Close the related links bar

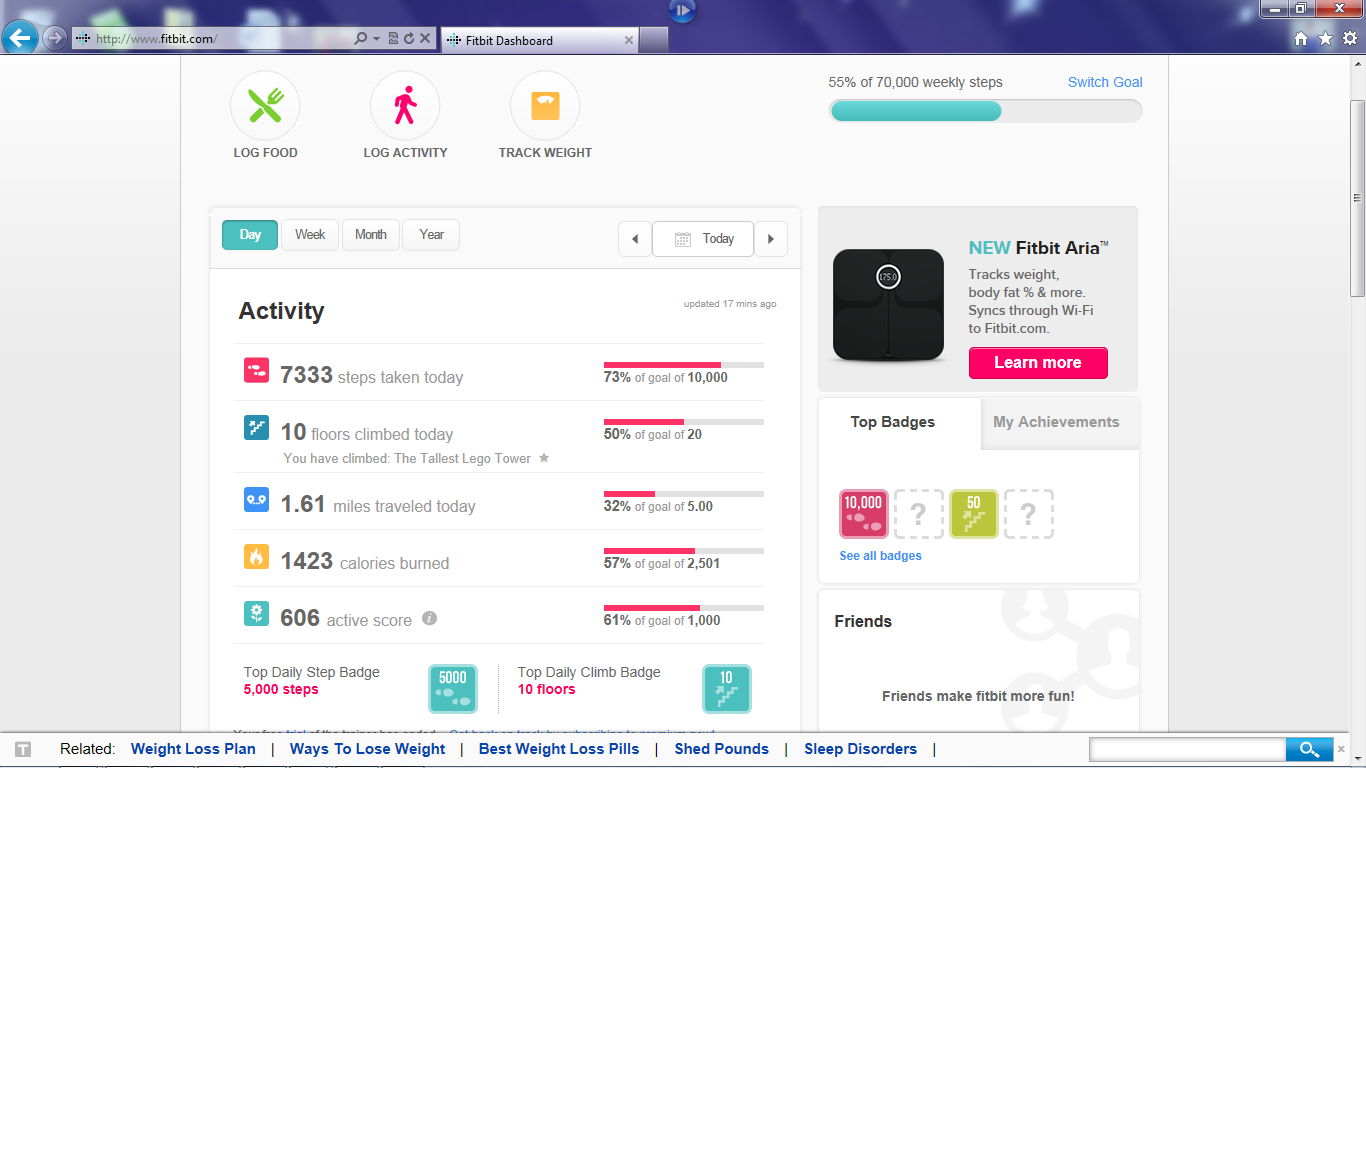point(1342,749)
